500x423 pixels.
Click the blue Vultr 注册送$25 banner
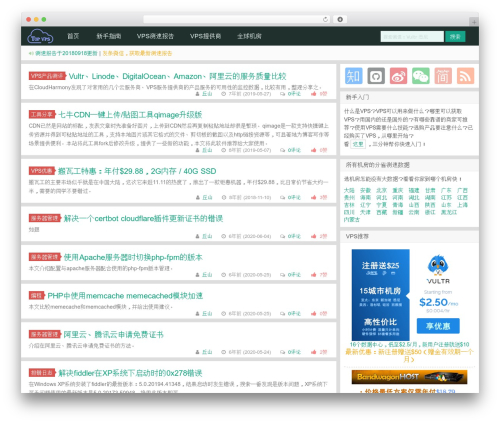pyautogui.click(x=381, y=295)
